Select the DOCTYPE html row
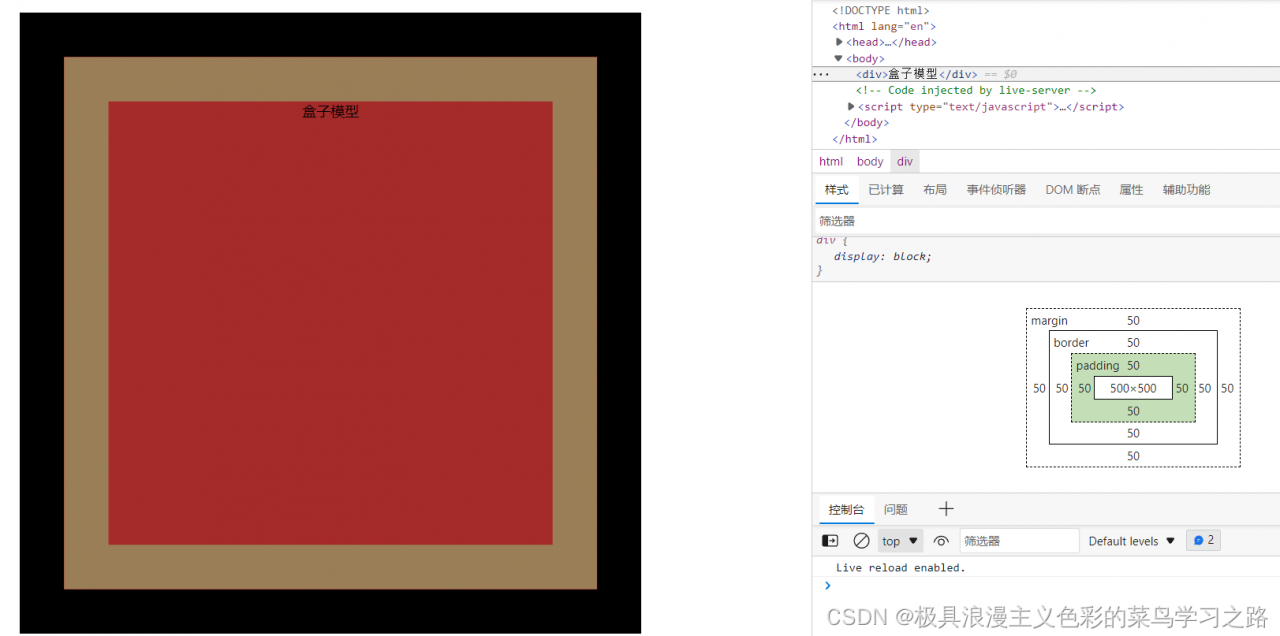This screenshot has height=636, width=1280. point(880,10)
